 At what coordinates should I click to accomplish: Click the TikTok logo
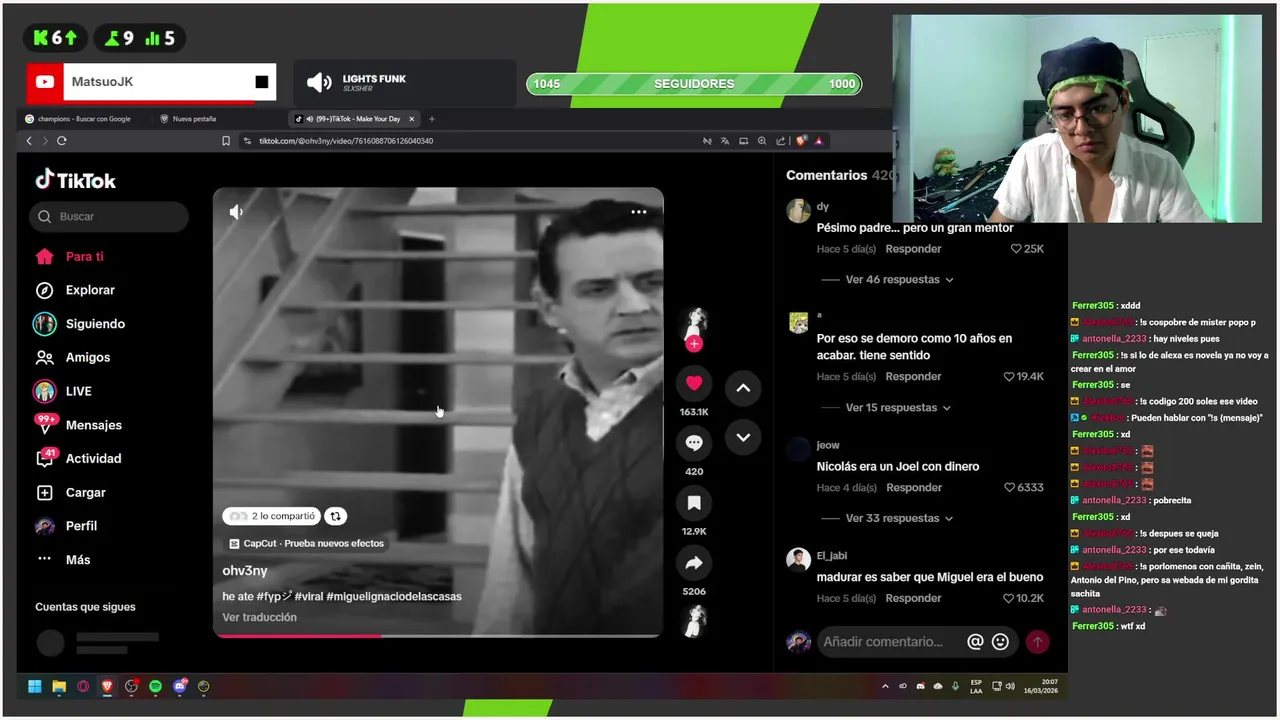(76, 180)
